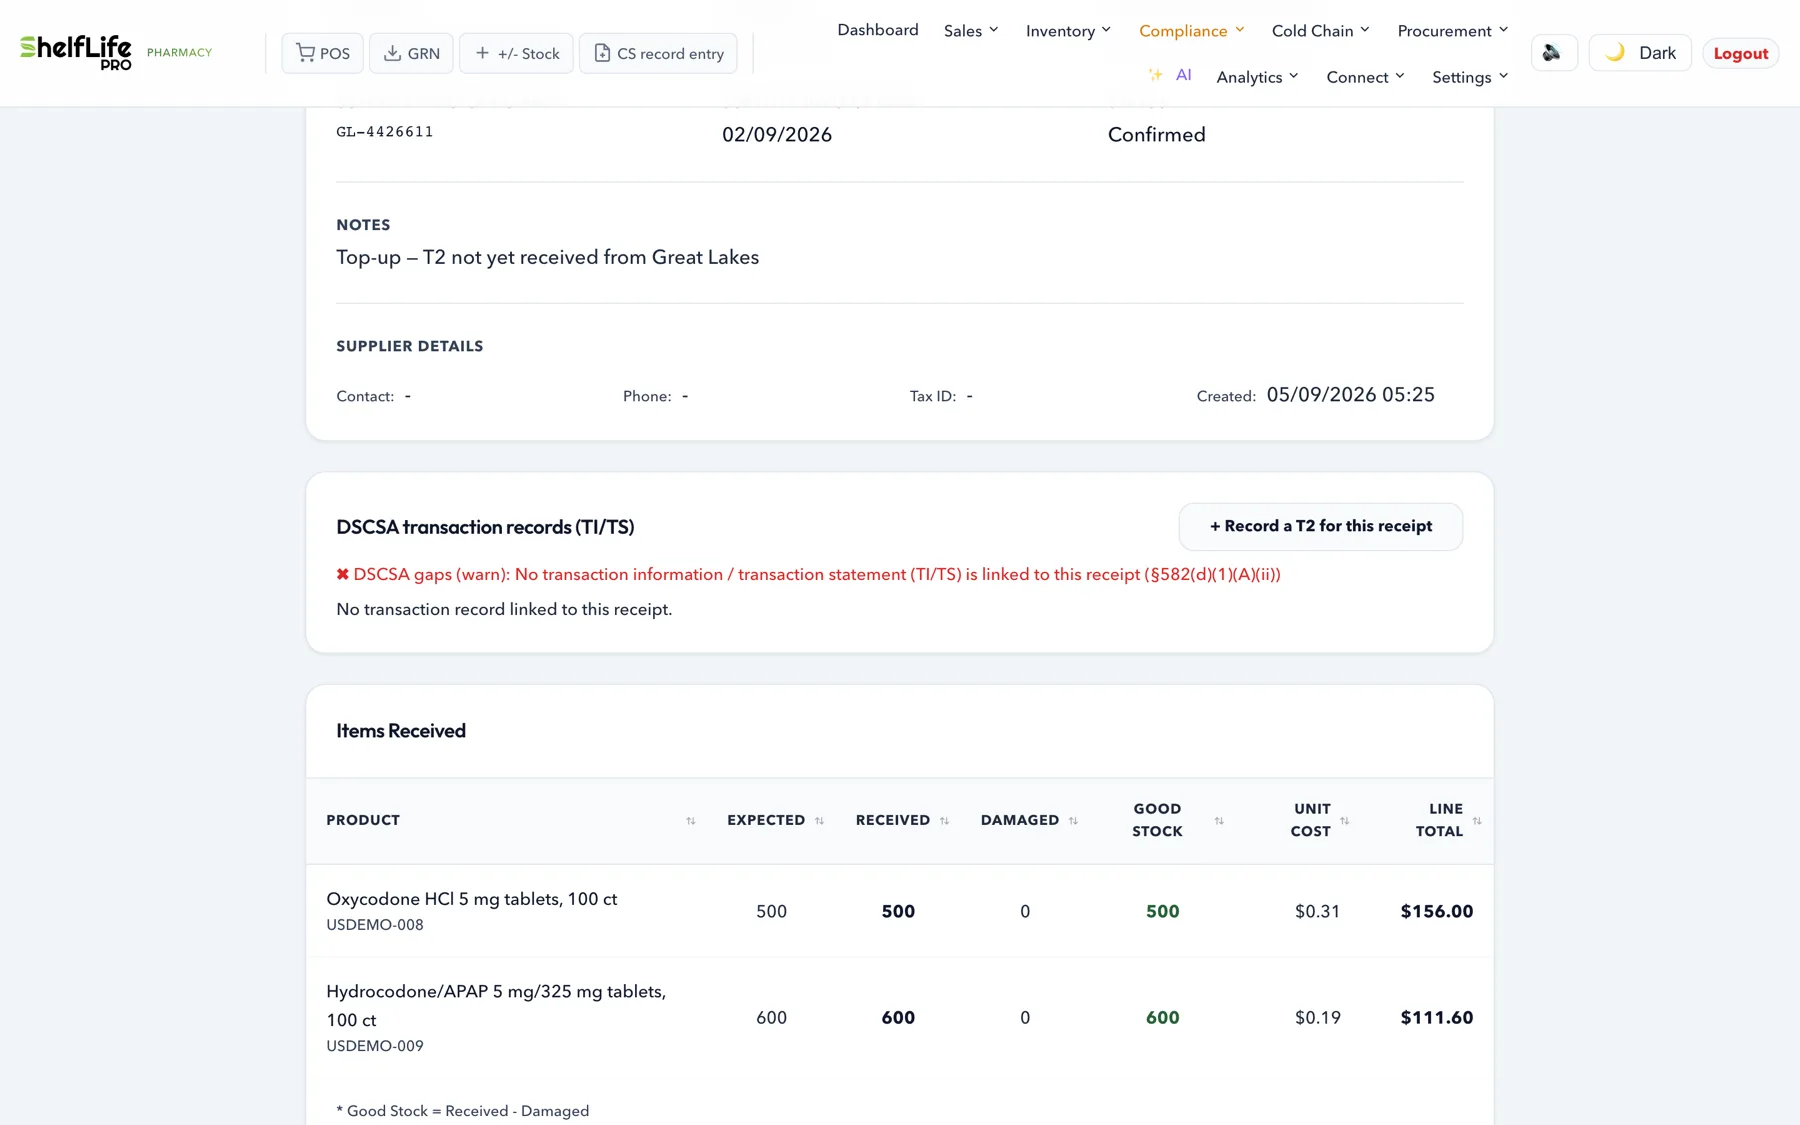
Task: Sort table by Product column
Action: point(690,821)
